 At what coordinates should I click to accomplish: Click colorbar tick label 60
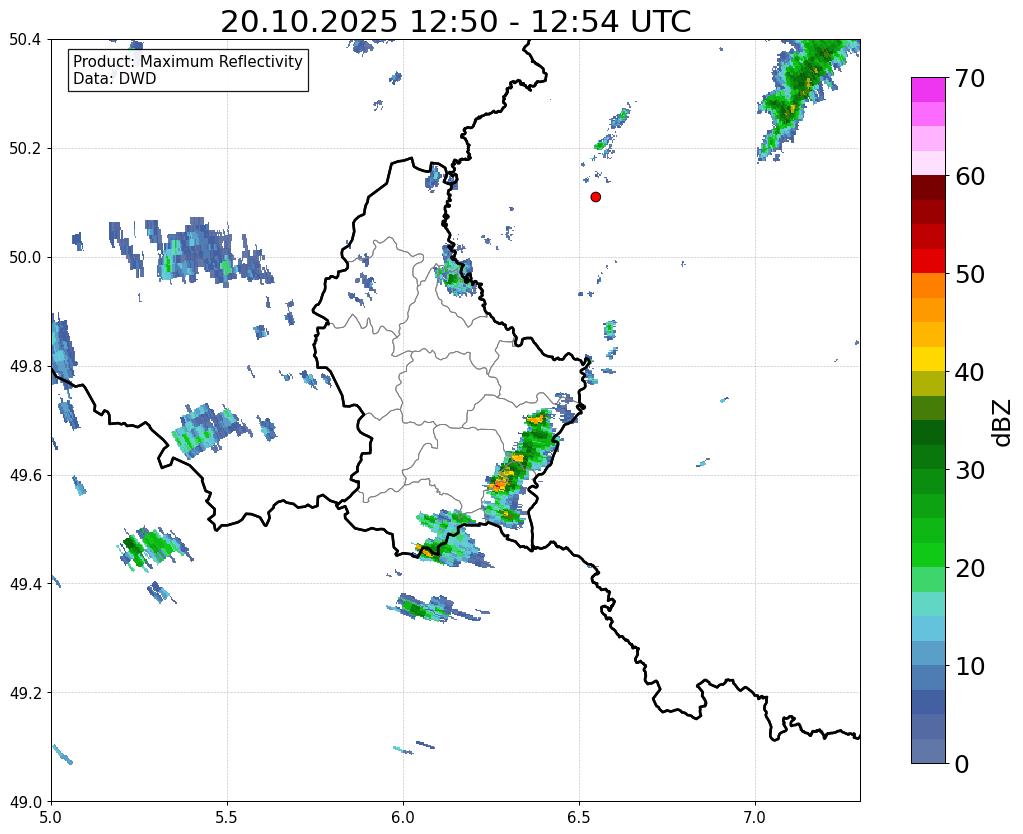pos(968,176)
